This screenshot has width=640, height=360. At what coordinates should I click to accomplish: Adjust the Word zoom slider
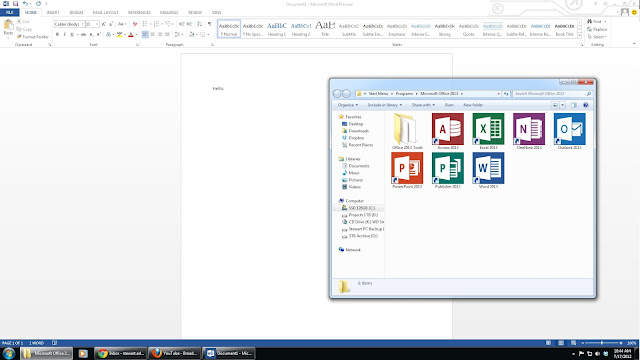[x=602, y=343]
